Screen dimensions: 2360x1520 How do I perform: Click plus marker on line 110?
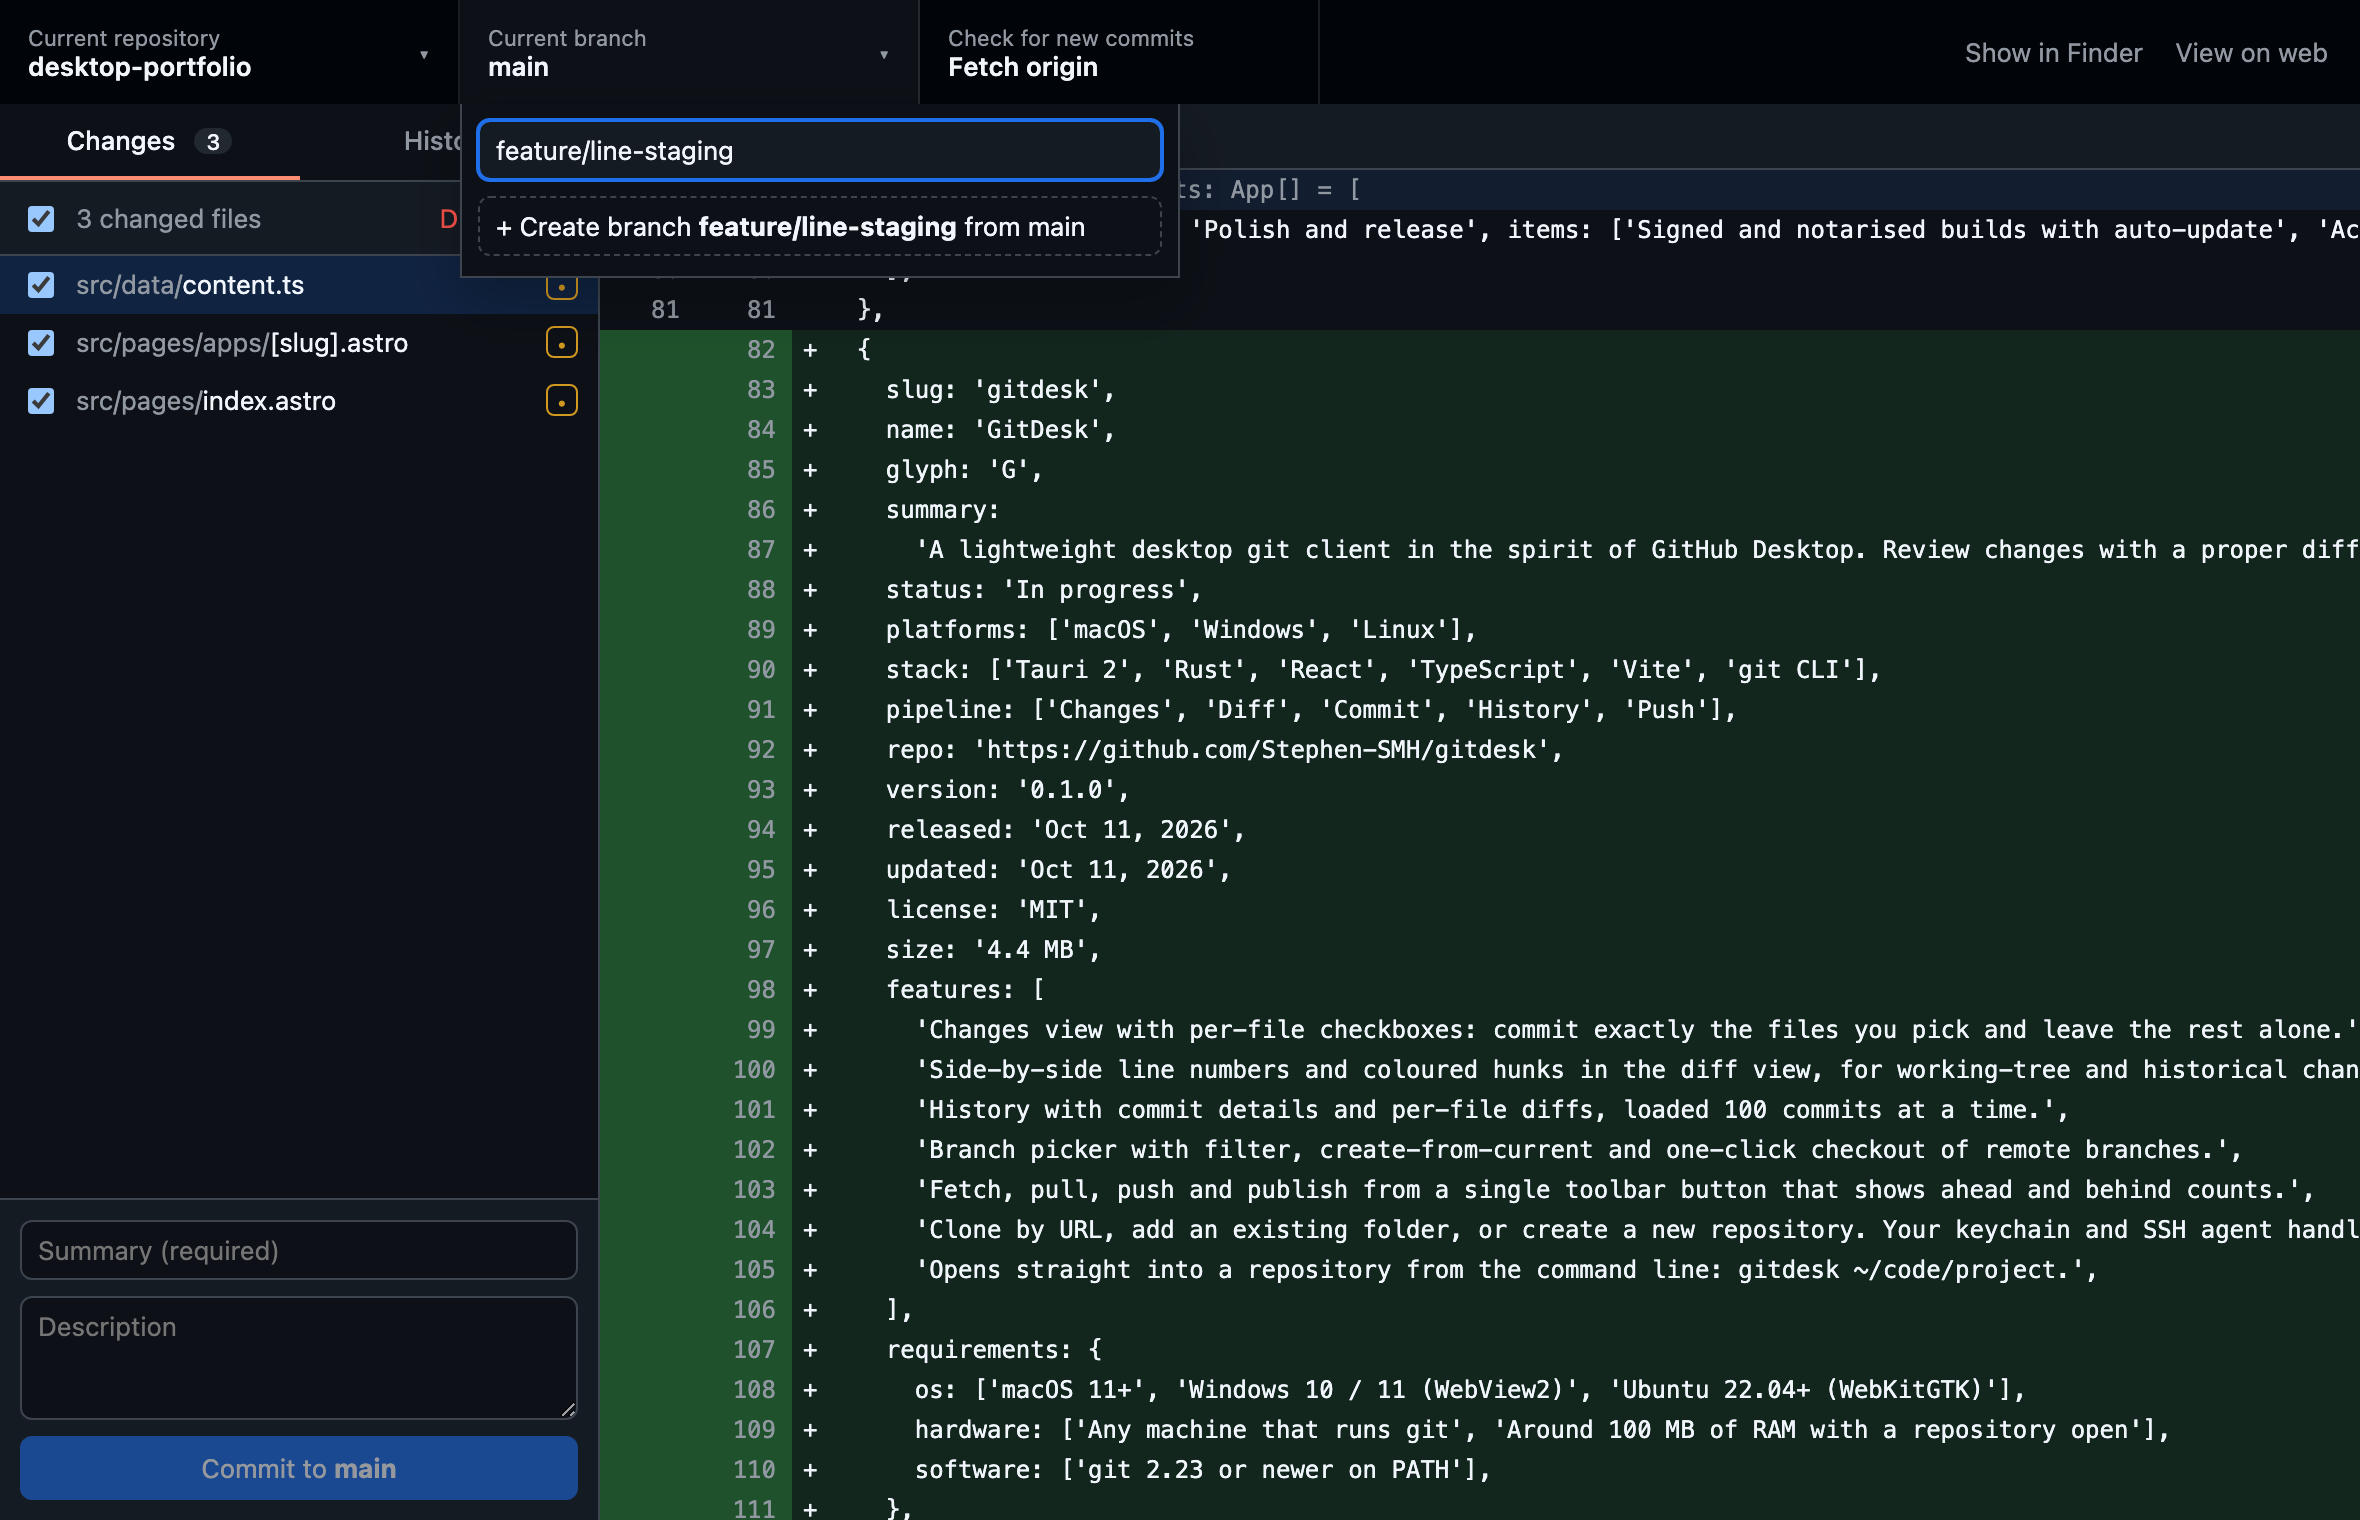click(x=810, y=1469)
